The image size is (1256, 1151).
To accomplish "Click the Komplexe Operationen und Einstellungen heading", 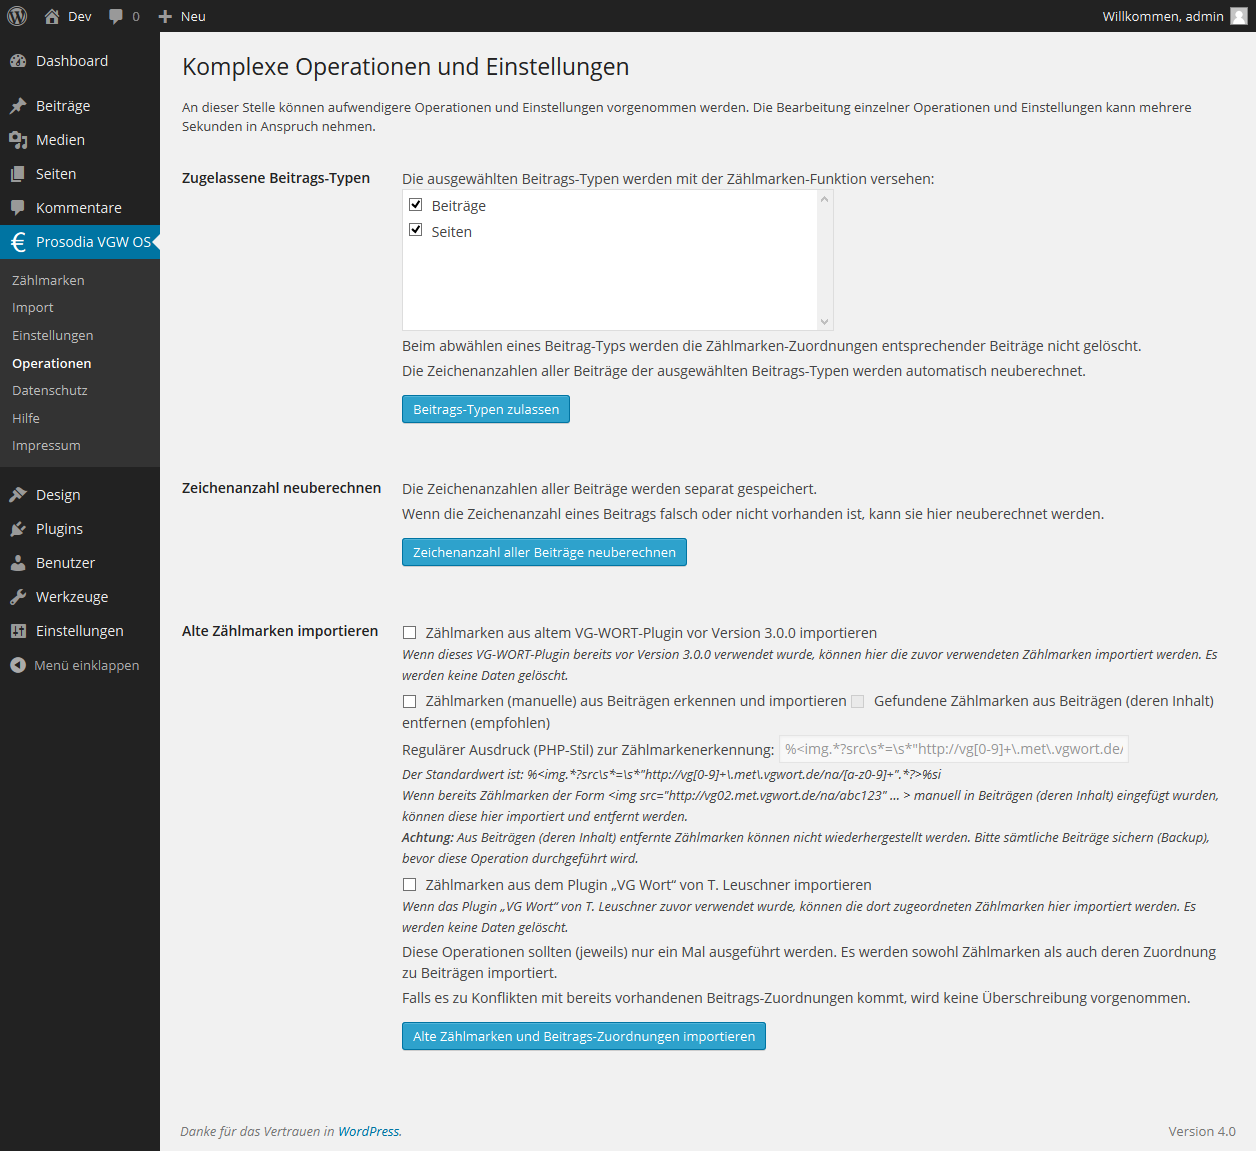I will click(x=406, y=67).
